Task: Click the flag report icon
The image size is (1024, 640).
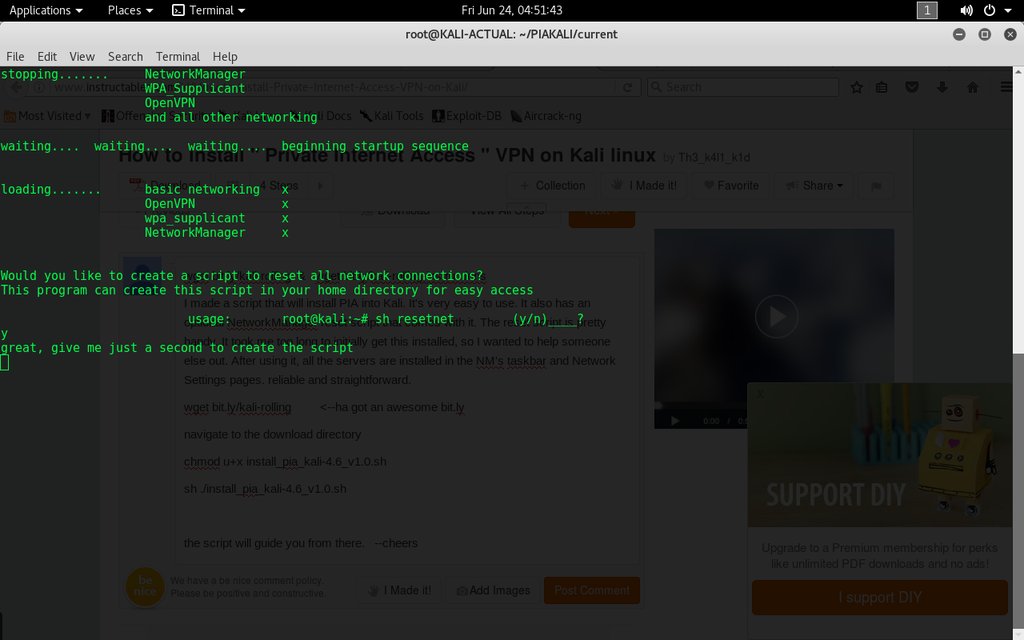Action: (x=876, y=186)
